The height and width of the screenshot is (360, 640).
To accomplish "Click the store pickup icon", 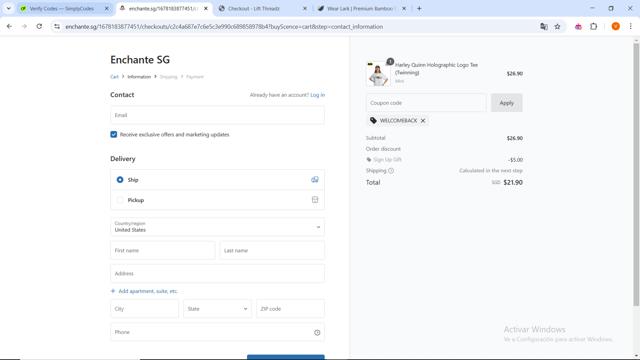I will pos(315,200).
